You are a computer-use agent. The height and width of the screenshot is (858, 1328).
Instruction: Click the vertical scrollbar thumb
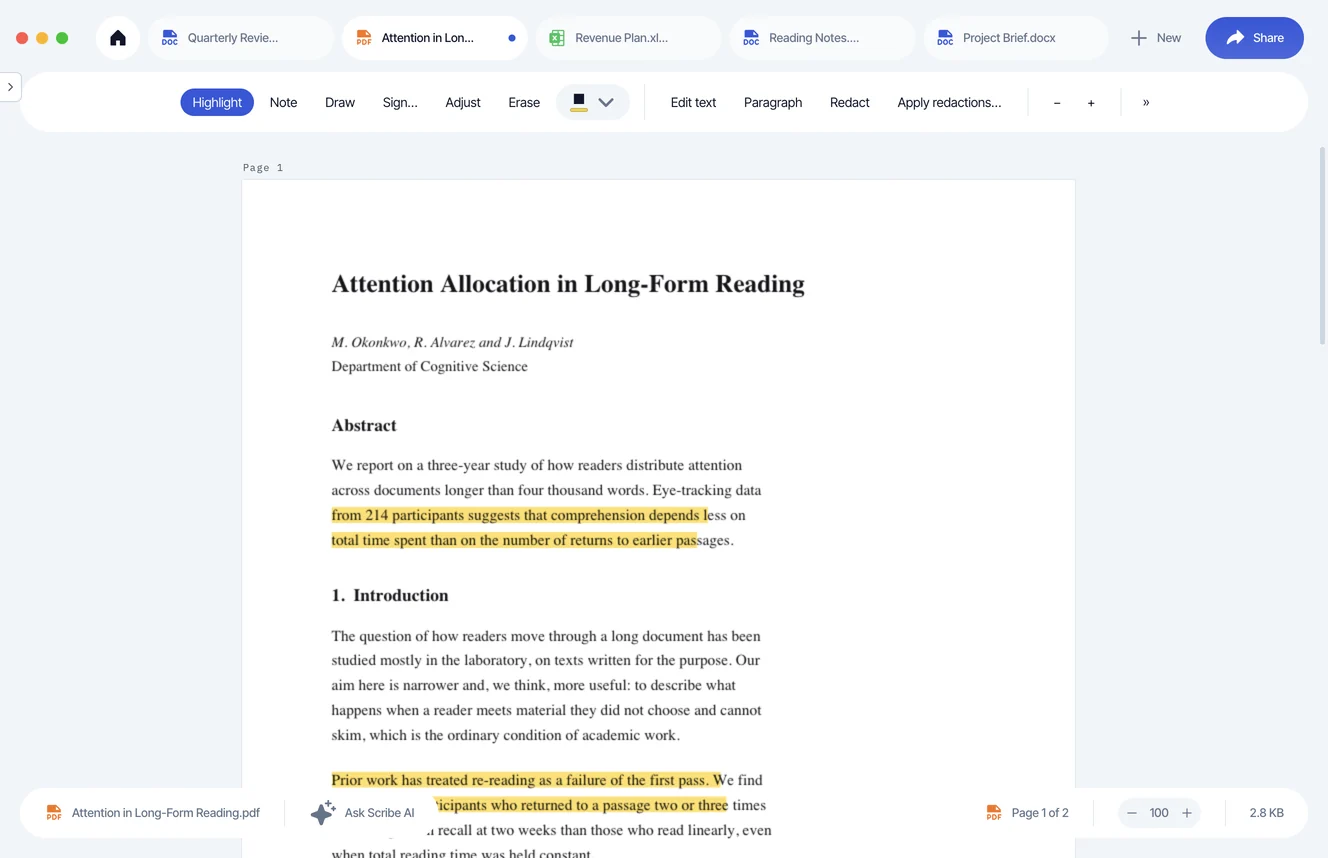1322,245
